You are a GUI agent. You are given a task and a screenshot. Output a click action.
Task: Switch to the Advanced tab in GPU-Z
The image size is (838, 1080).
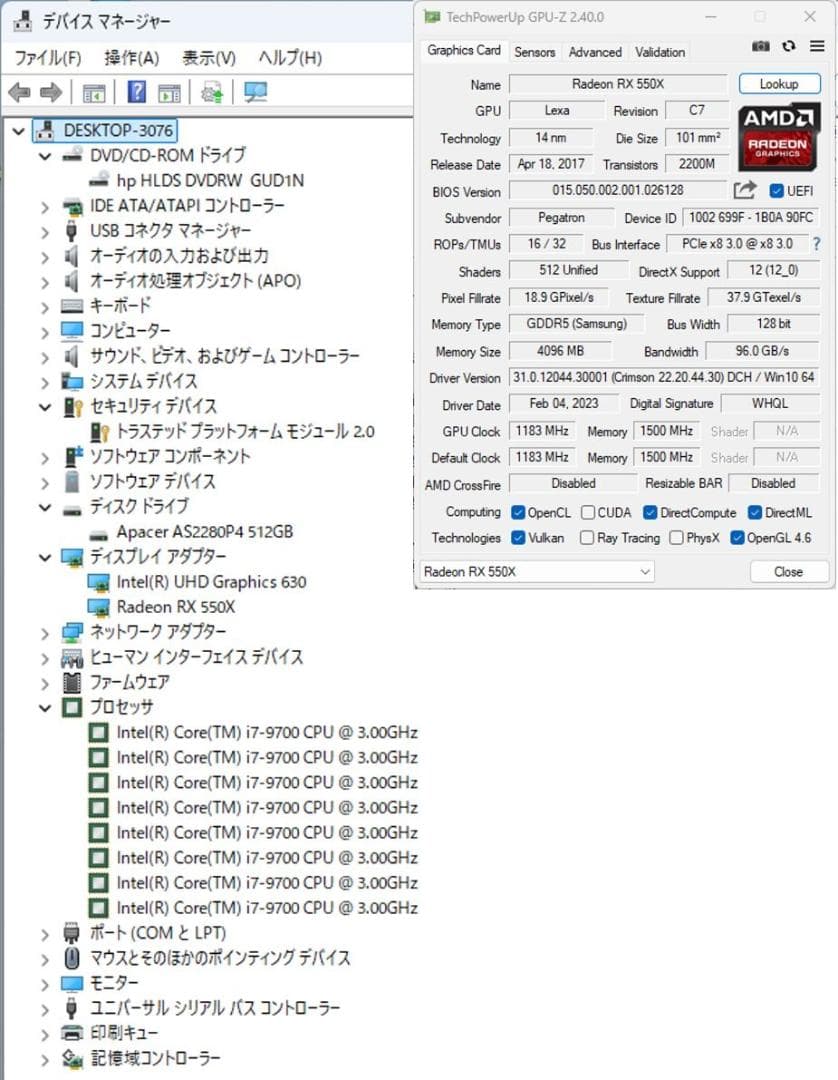pyautogui.click(x=595, y=52)
